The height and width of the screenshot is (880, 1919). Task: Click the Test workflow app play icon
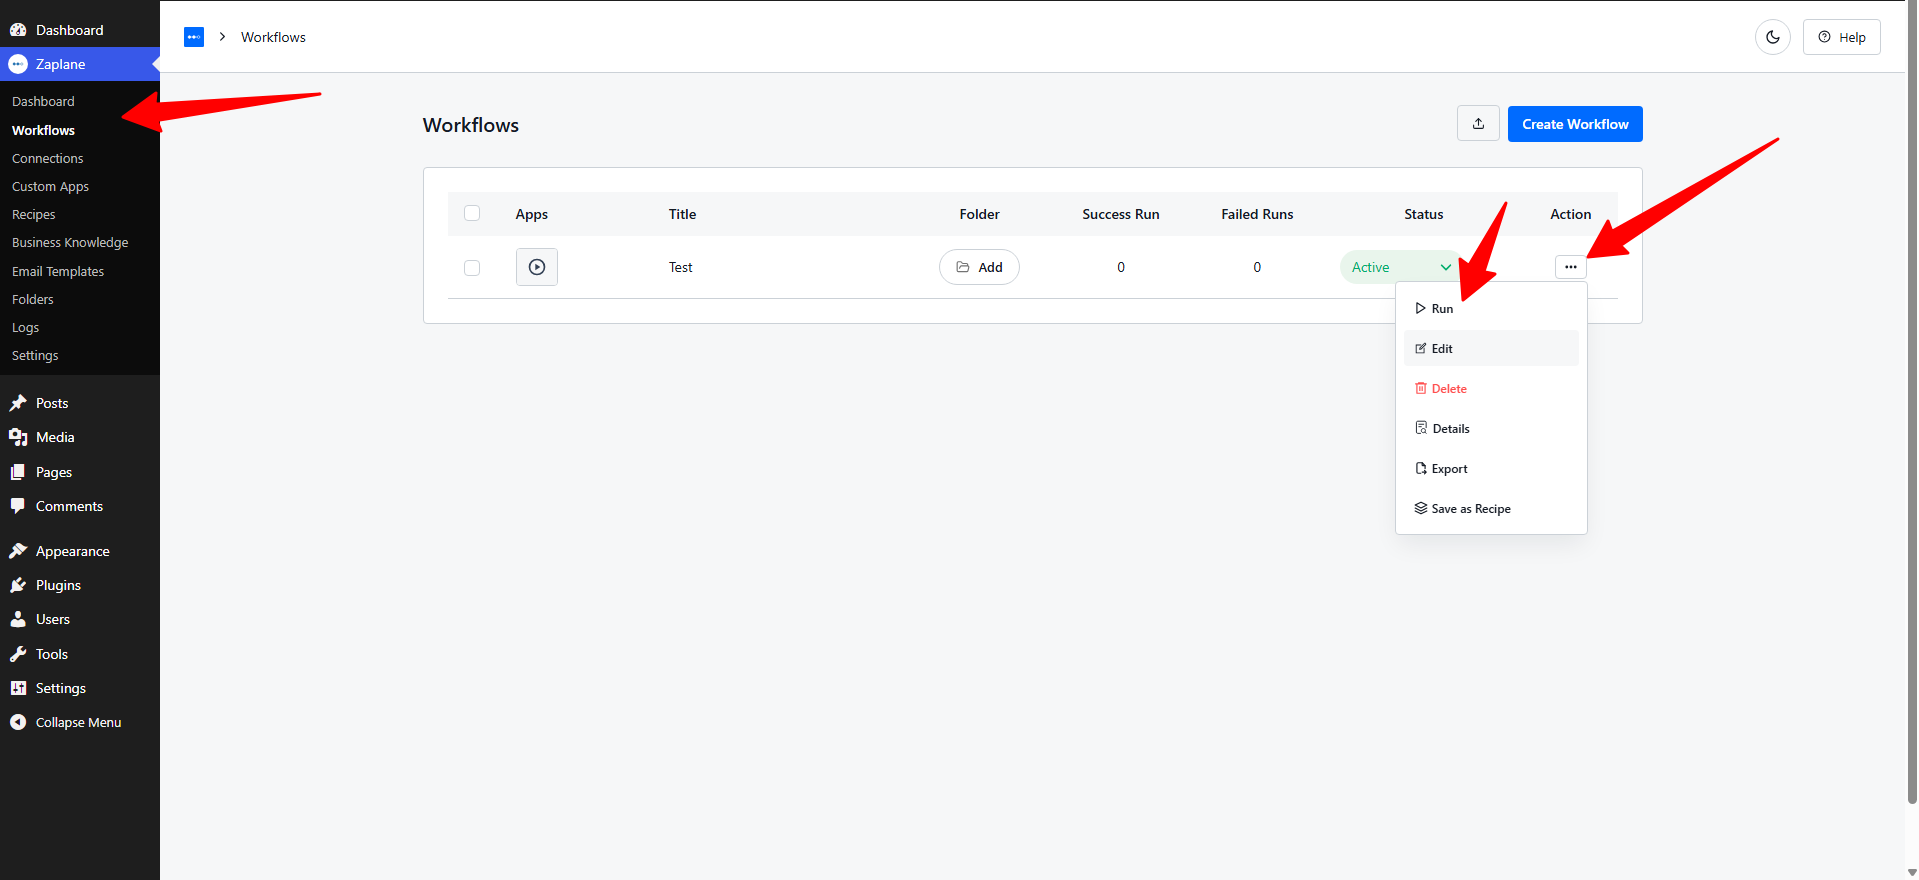pyautogui.click(x=537, y=267)
